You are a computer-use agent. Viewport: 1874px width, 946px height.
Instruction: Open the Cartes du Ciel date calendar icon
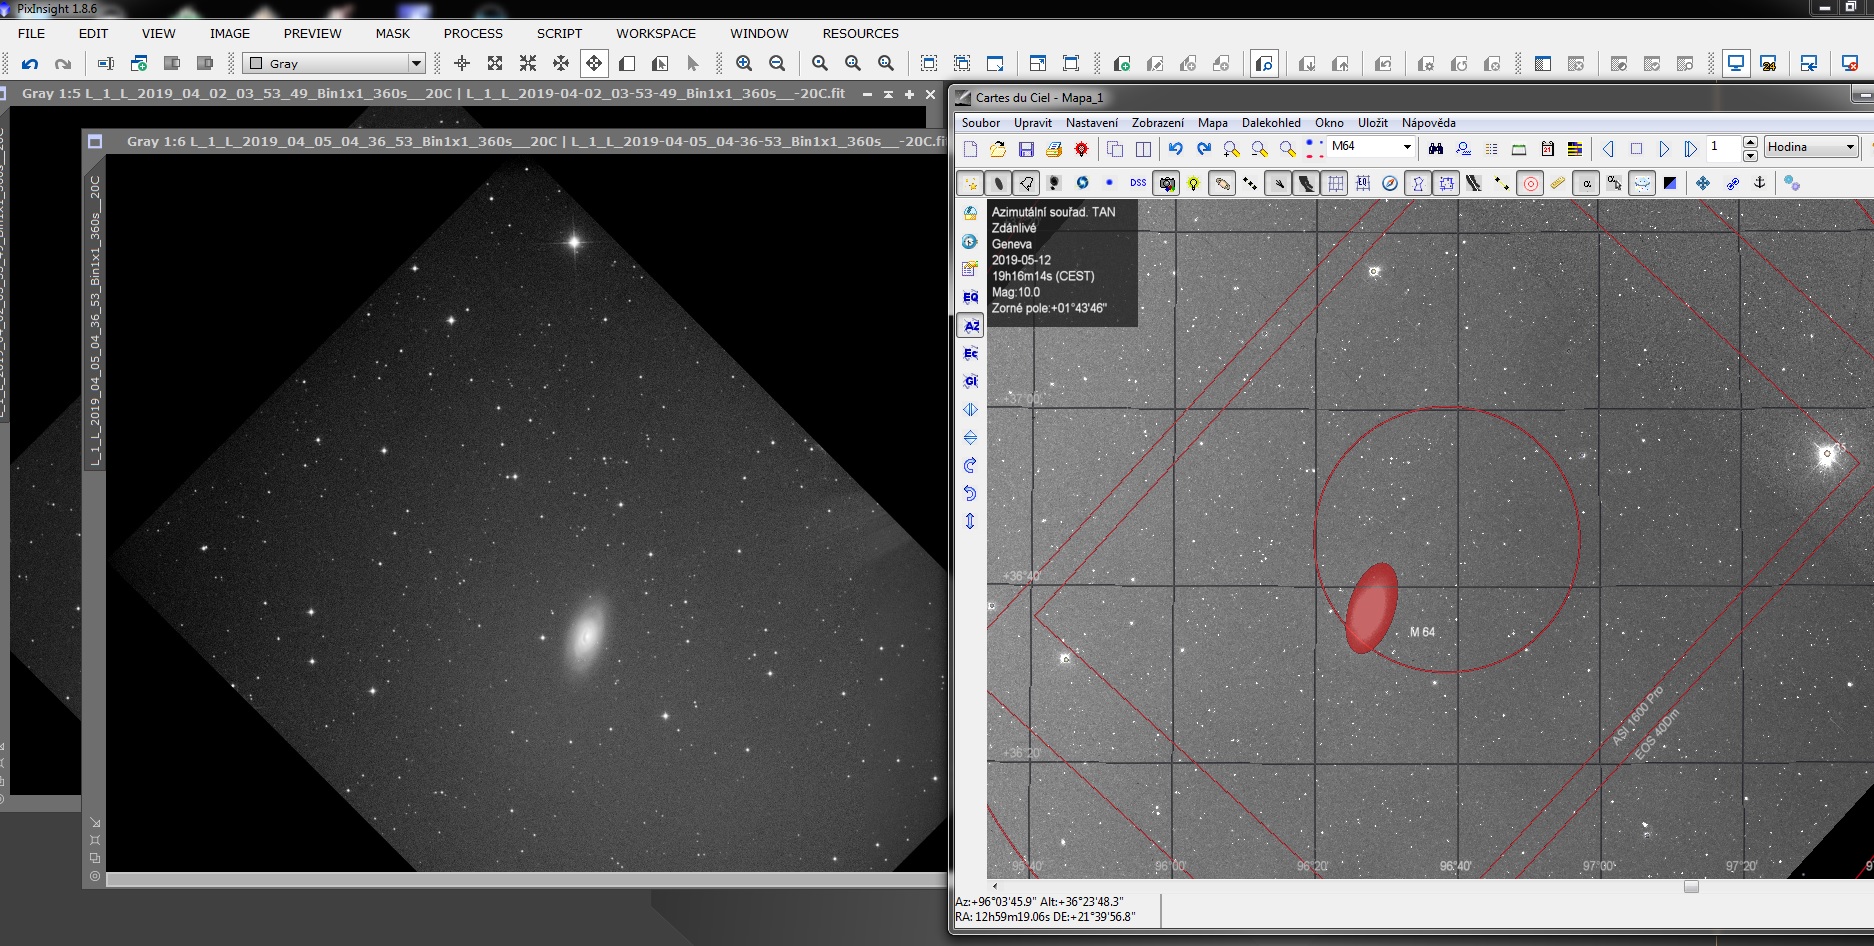pyautogui.click(x=1547, y=149)
